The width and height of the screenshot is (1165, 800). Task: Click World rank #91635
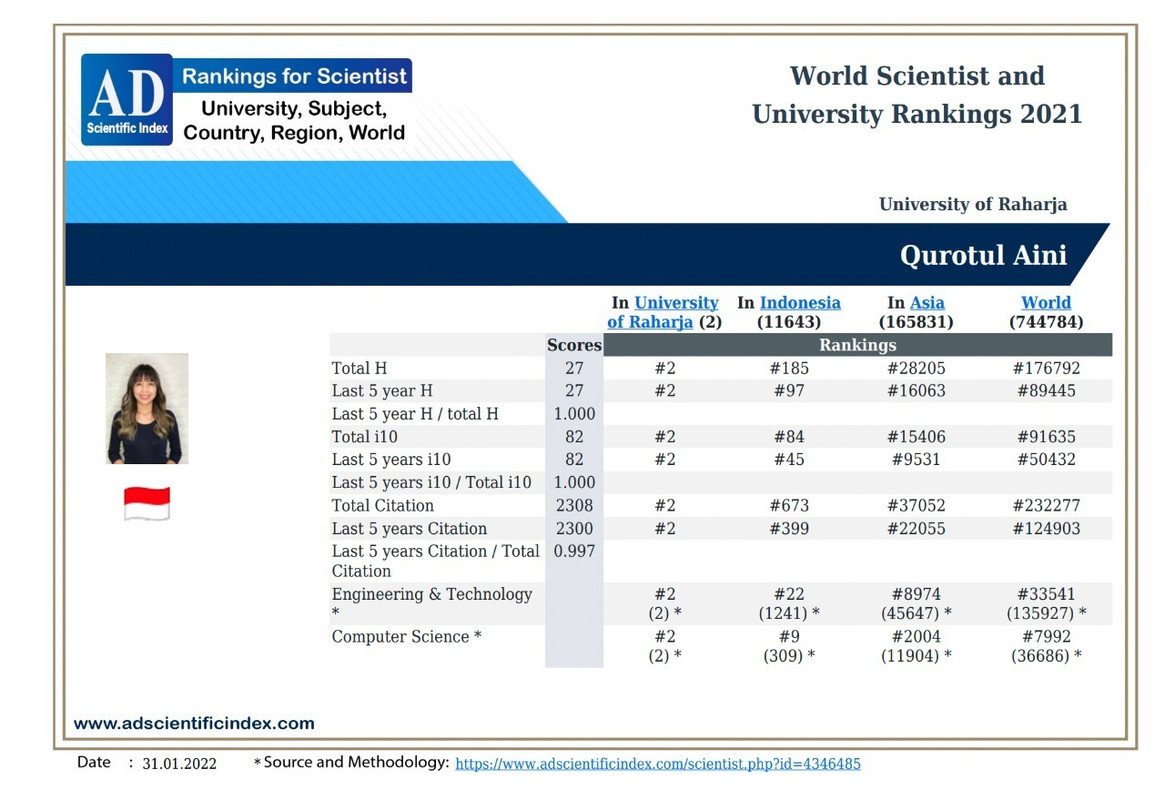pos(1046,437)
